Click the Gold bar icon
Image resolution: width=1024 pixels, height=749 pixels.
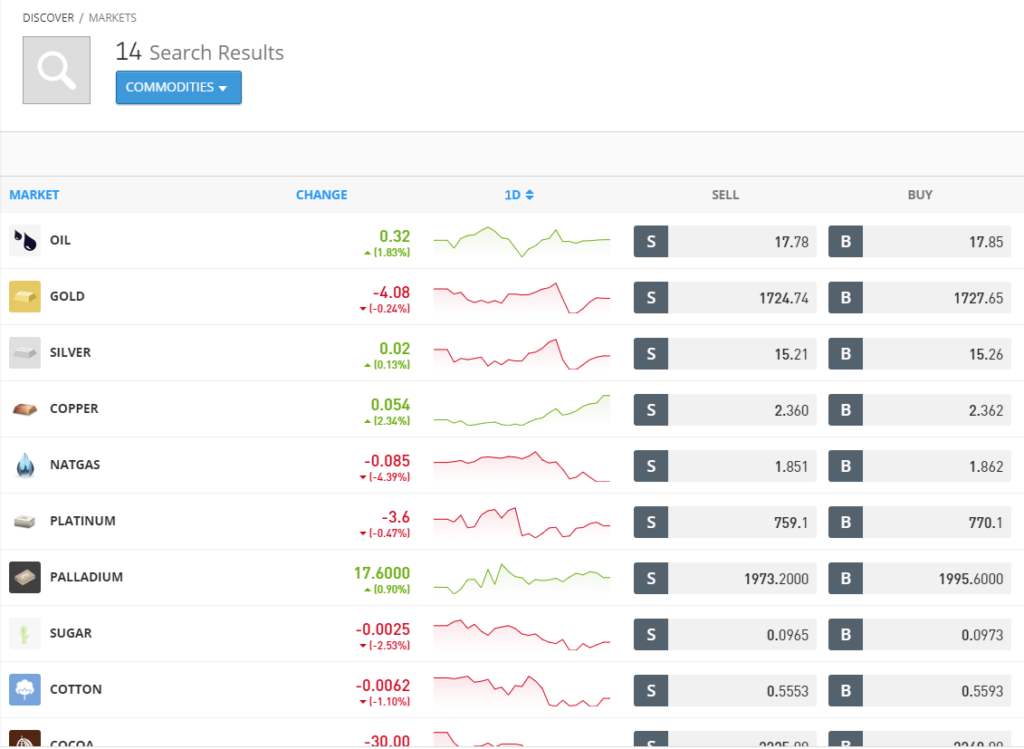(25, 297)
